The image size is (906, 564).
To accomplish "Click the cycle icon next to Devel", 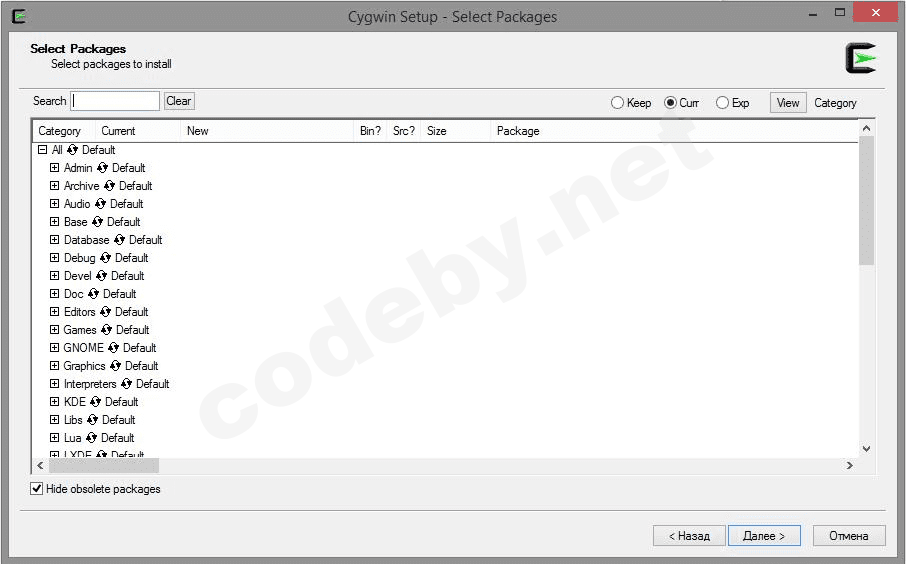I will point(102,275).
